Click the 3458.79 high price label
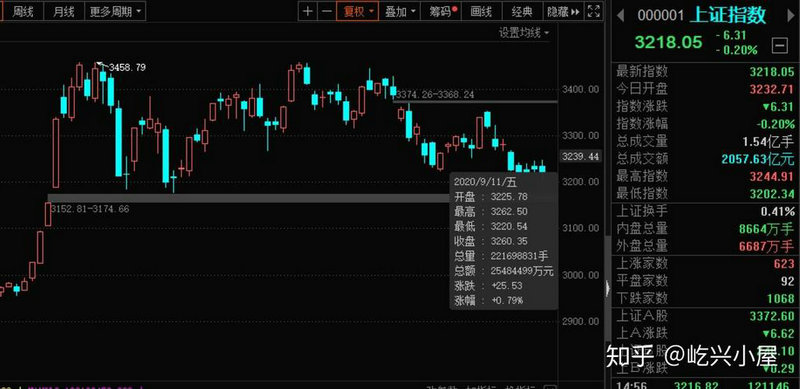The width and height of the screenshot is (800, 389). 128,67
